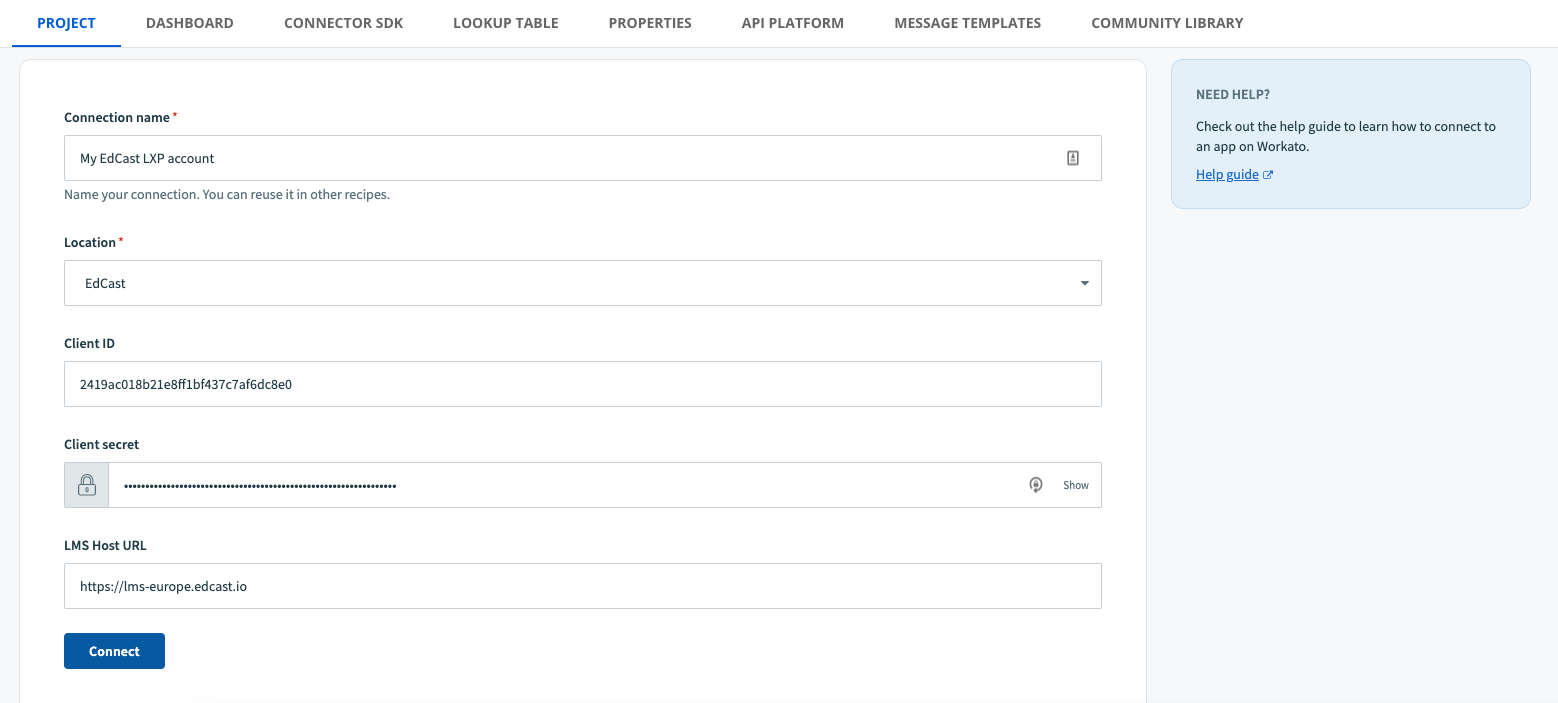Select the Properties tab
This screenshot has width=1558, height=703.
tap(650, 23)
